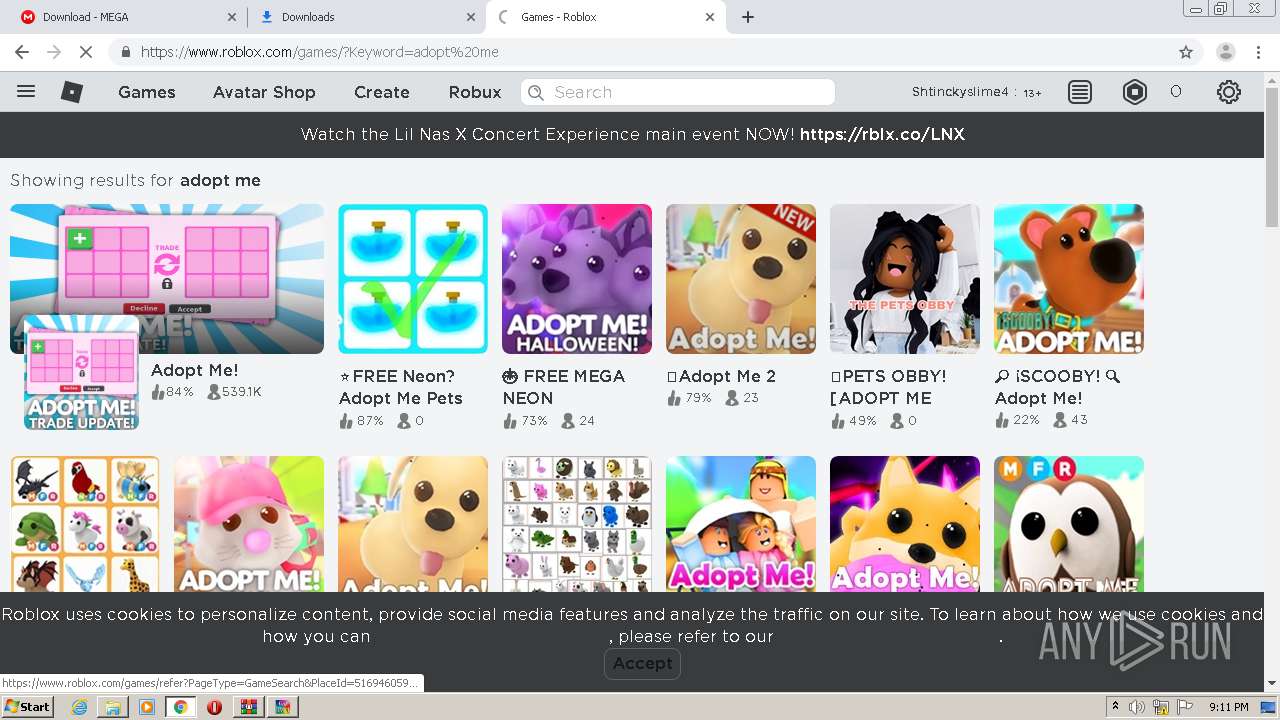
Task: Open the Robux menu item
Action: click(x=475, y=92)
